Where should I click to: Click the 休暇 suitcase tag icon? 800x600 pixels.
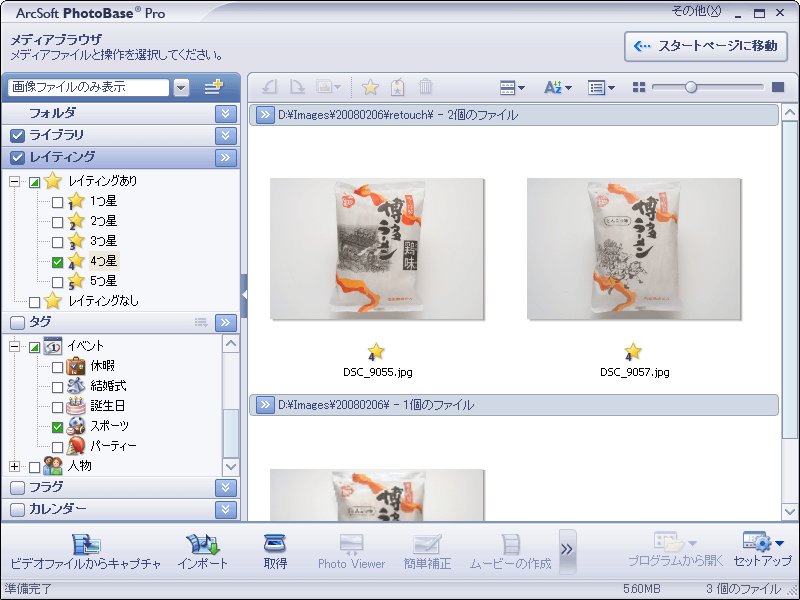(76, 366)
